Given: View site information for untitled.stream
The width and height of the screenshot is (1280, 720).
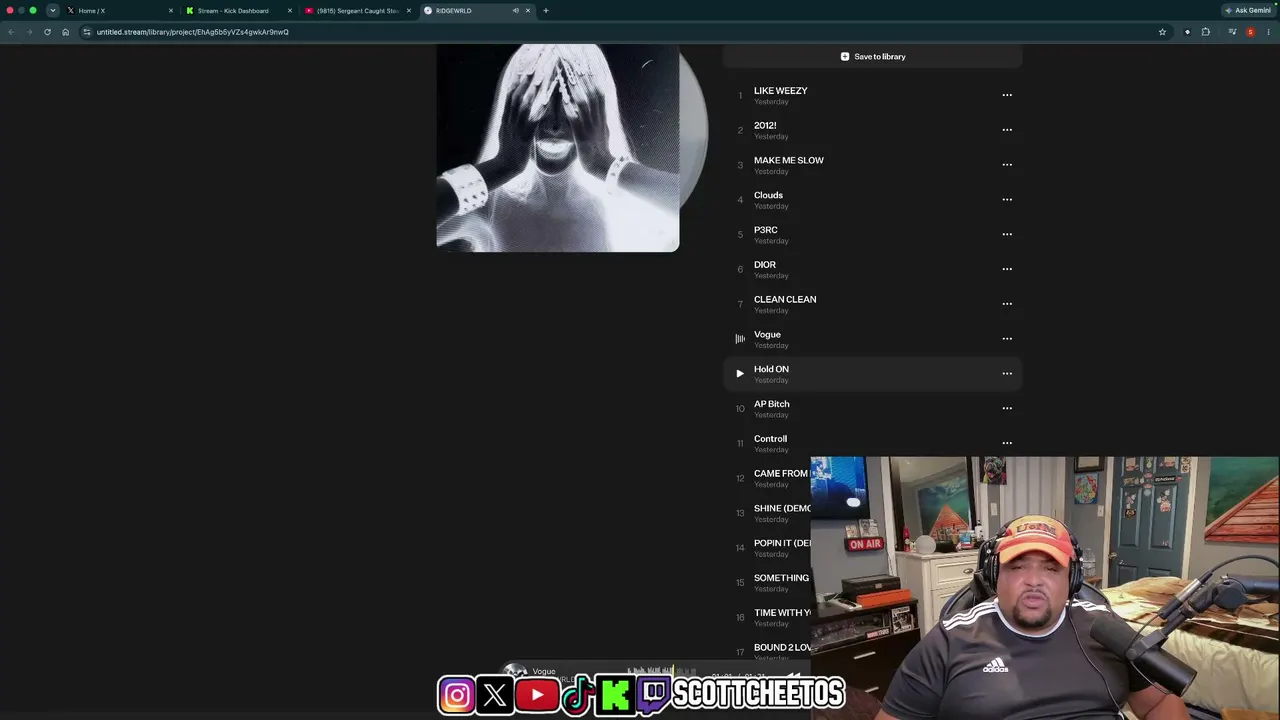Looking at the screenshot, I should pos(87,32).
